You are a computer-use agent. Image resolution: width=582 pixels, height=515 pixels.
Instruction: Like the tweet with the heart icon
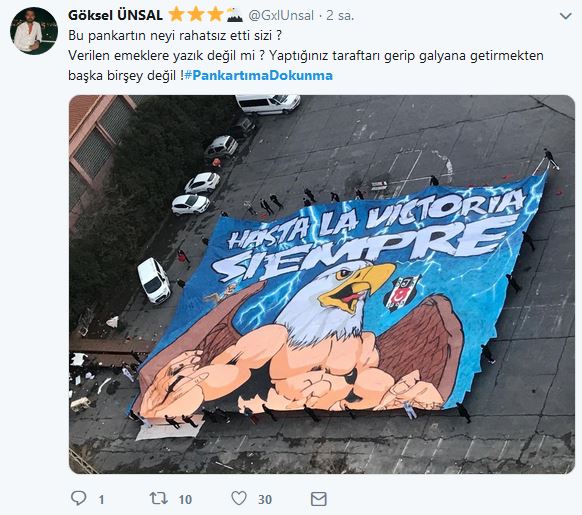pos(239,498)
